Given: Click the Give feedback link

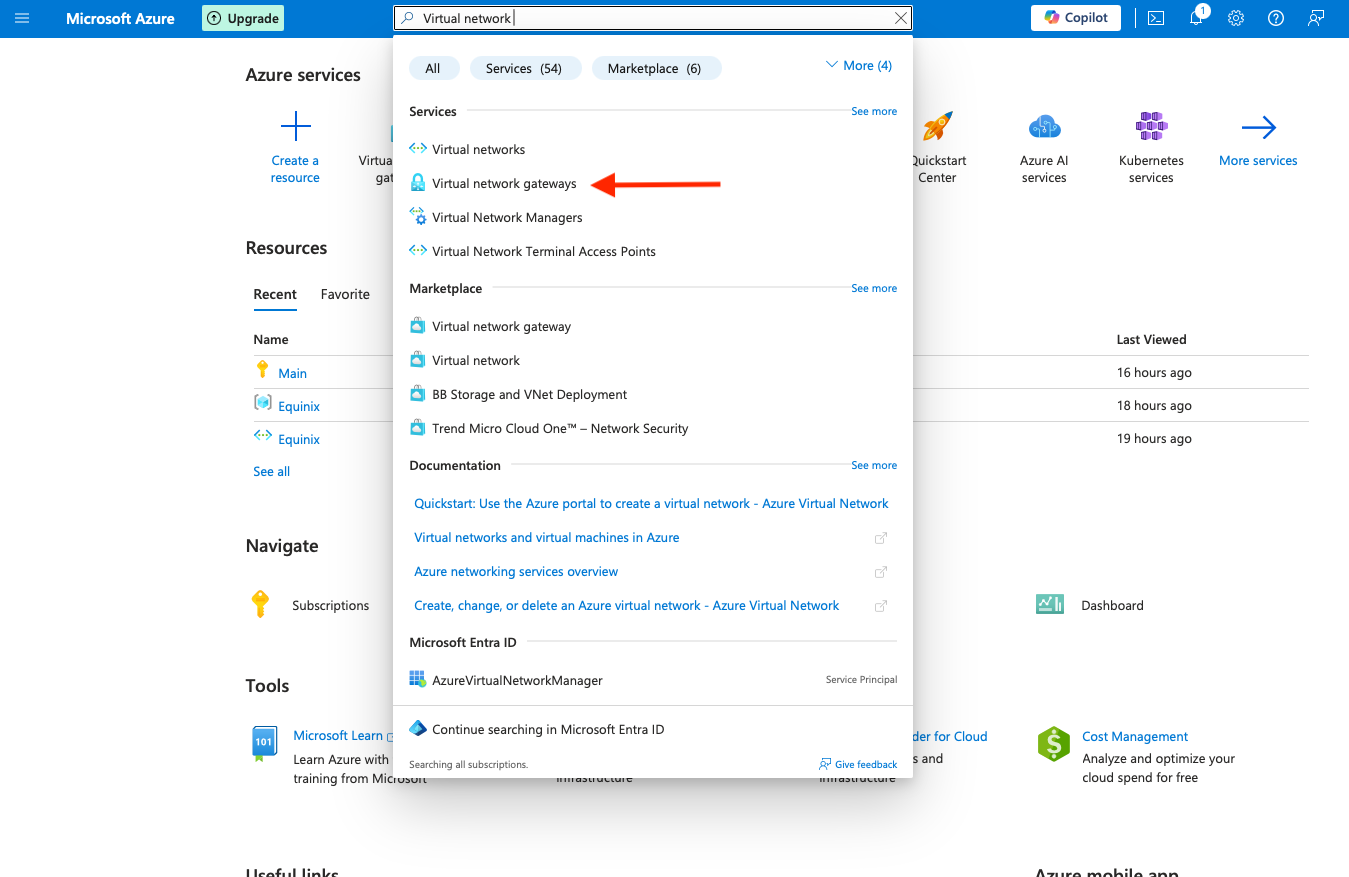Looking at the screenshot, I should click(x=858, y=764).
